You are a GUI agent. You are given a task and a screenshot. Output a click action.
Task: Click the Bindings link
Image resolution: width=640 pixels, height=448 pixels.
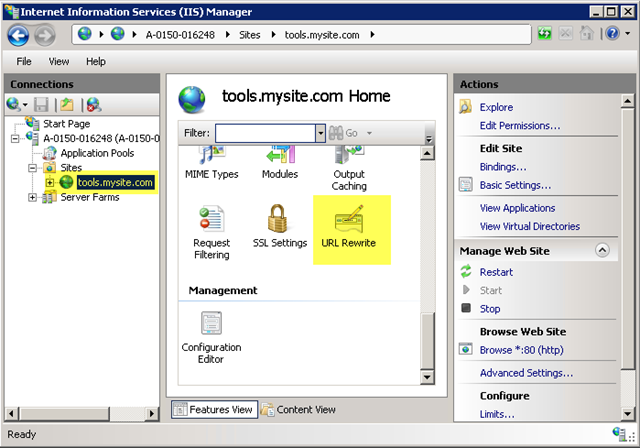coord(503,167)
